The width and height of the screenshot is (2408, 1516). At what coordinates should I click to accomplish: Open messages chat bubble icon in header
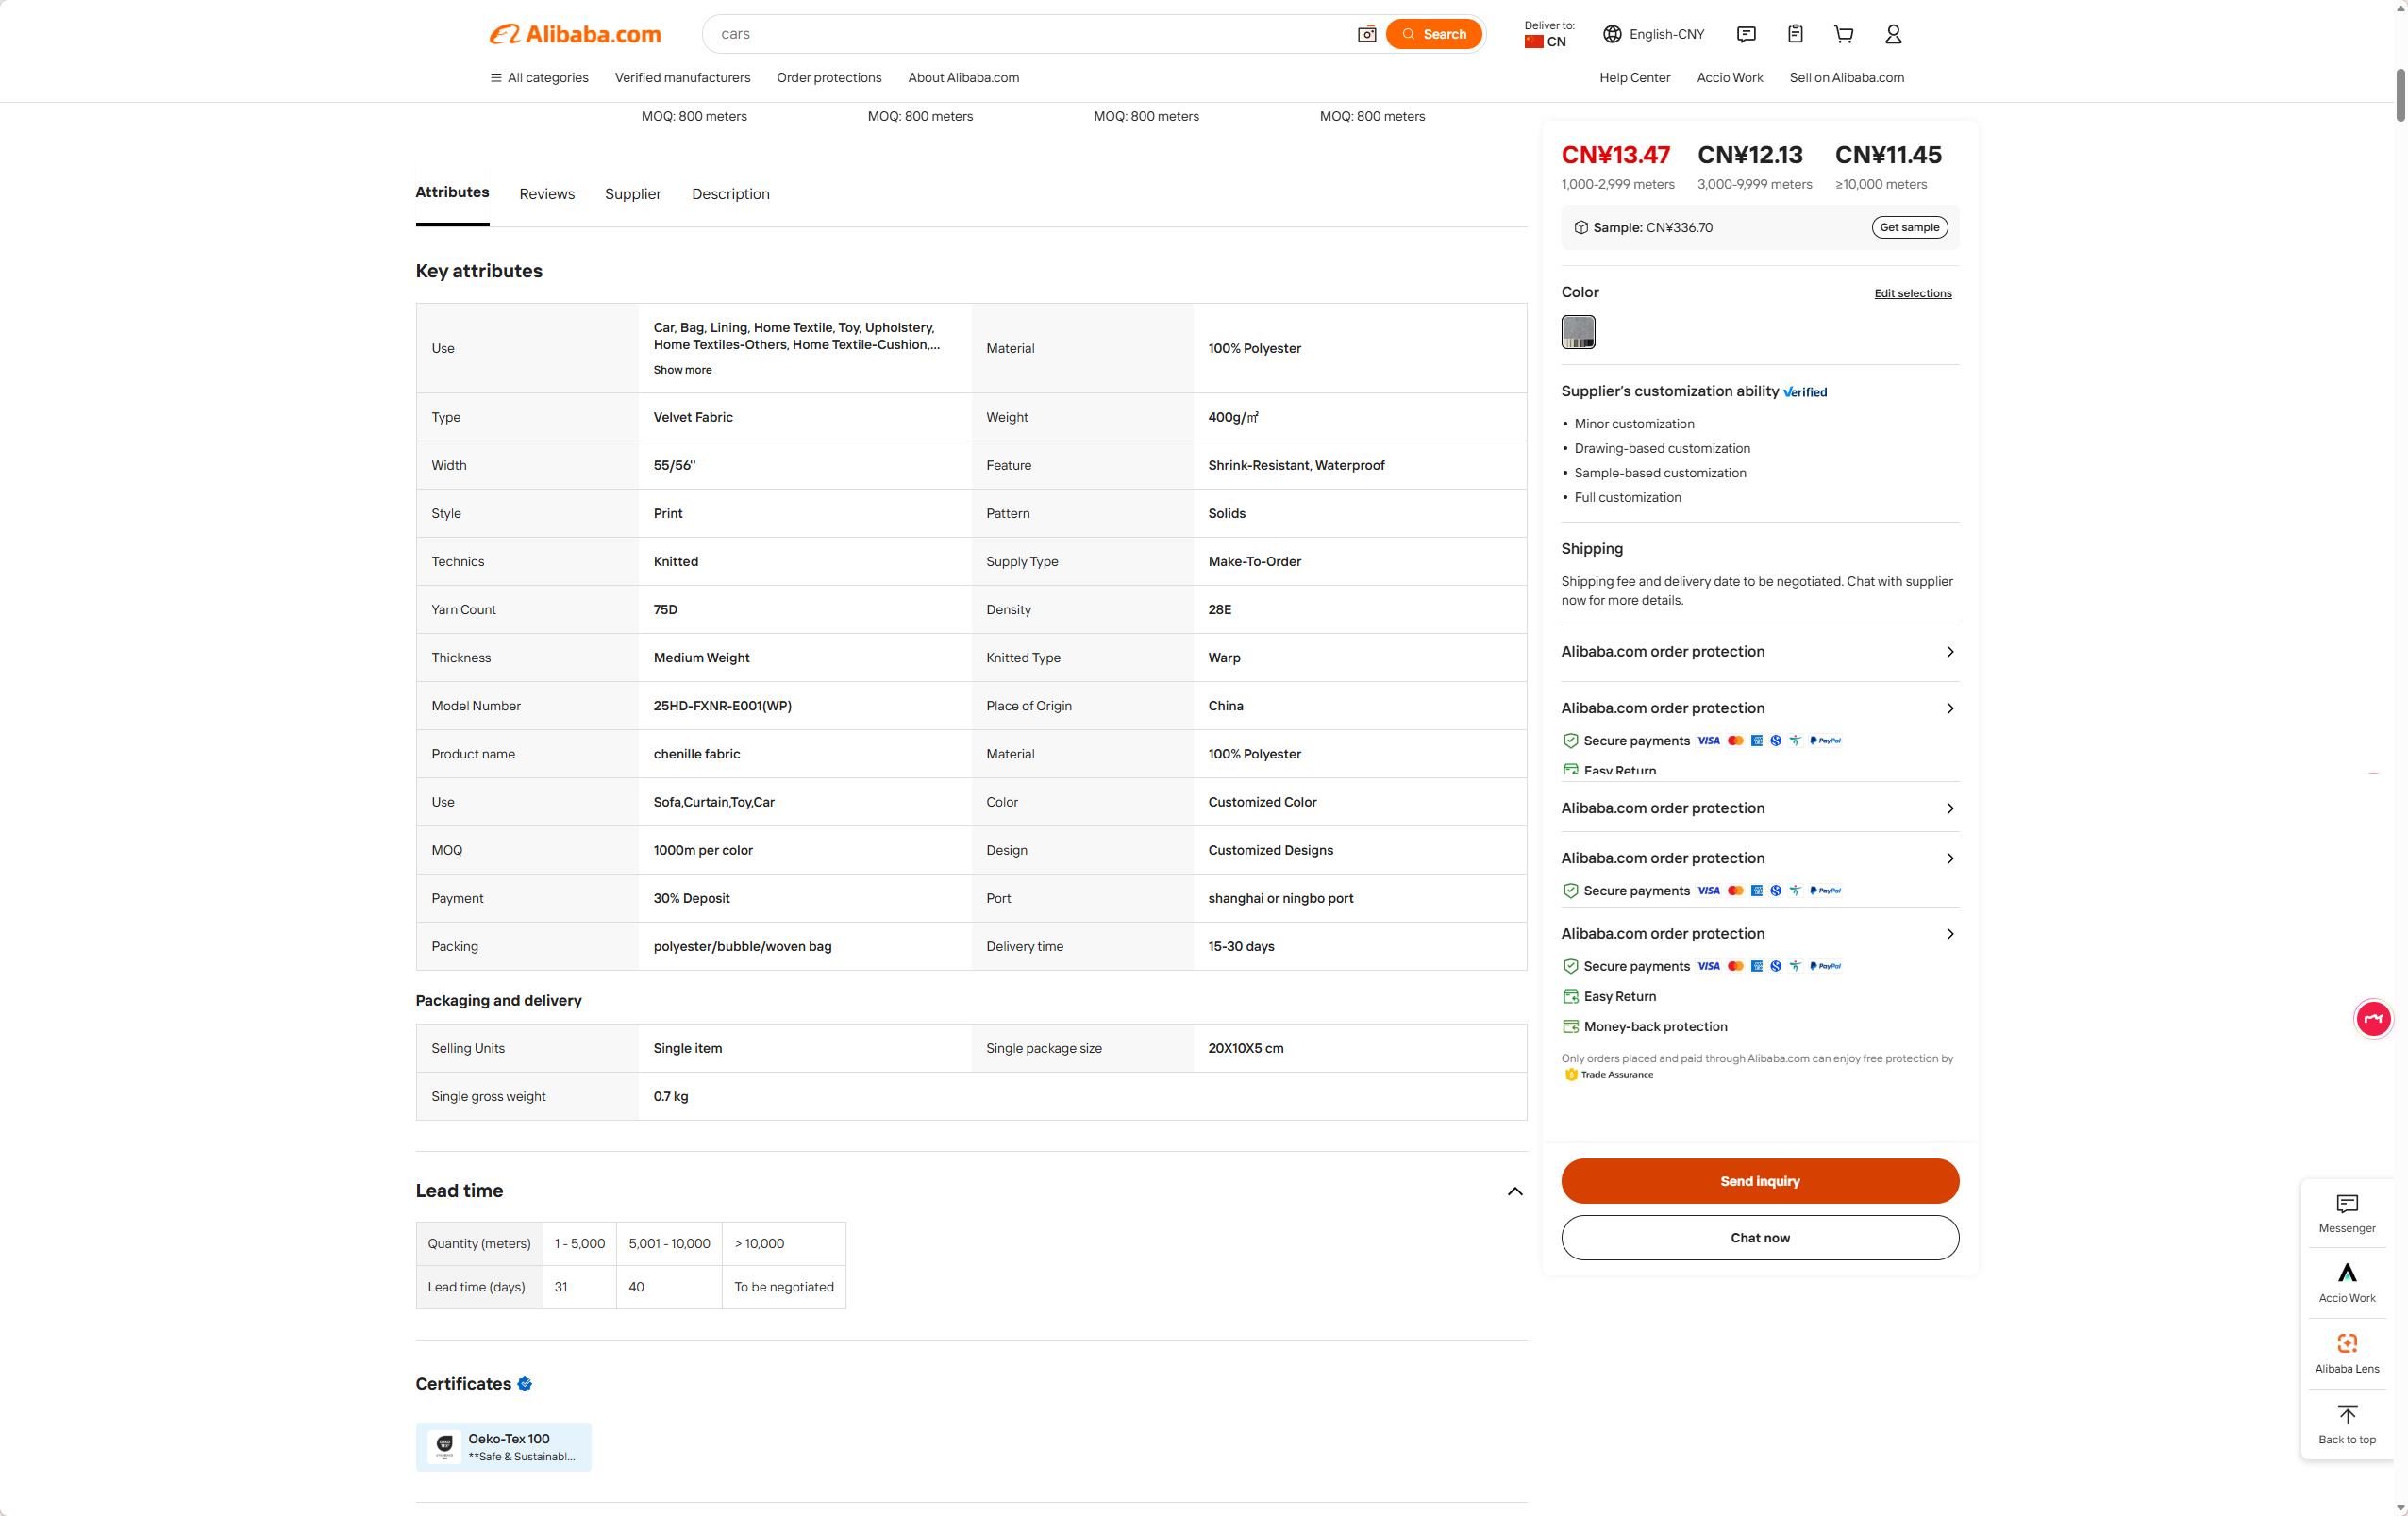[x=1746, y=34]
